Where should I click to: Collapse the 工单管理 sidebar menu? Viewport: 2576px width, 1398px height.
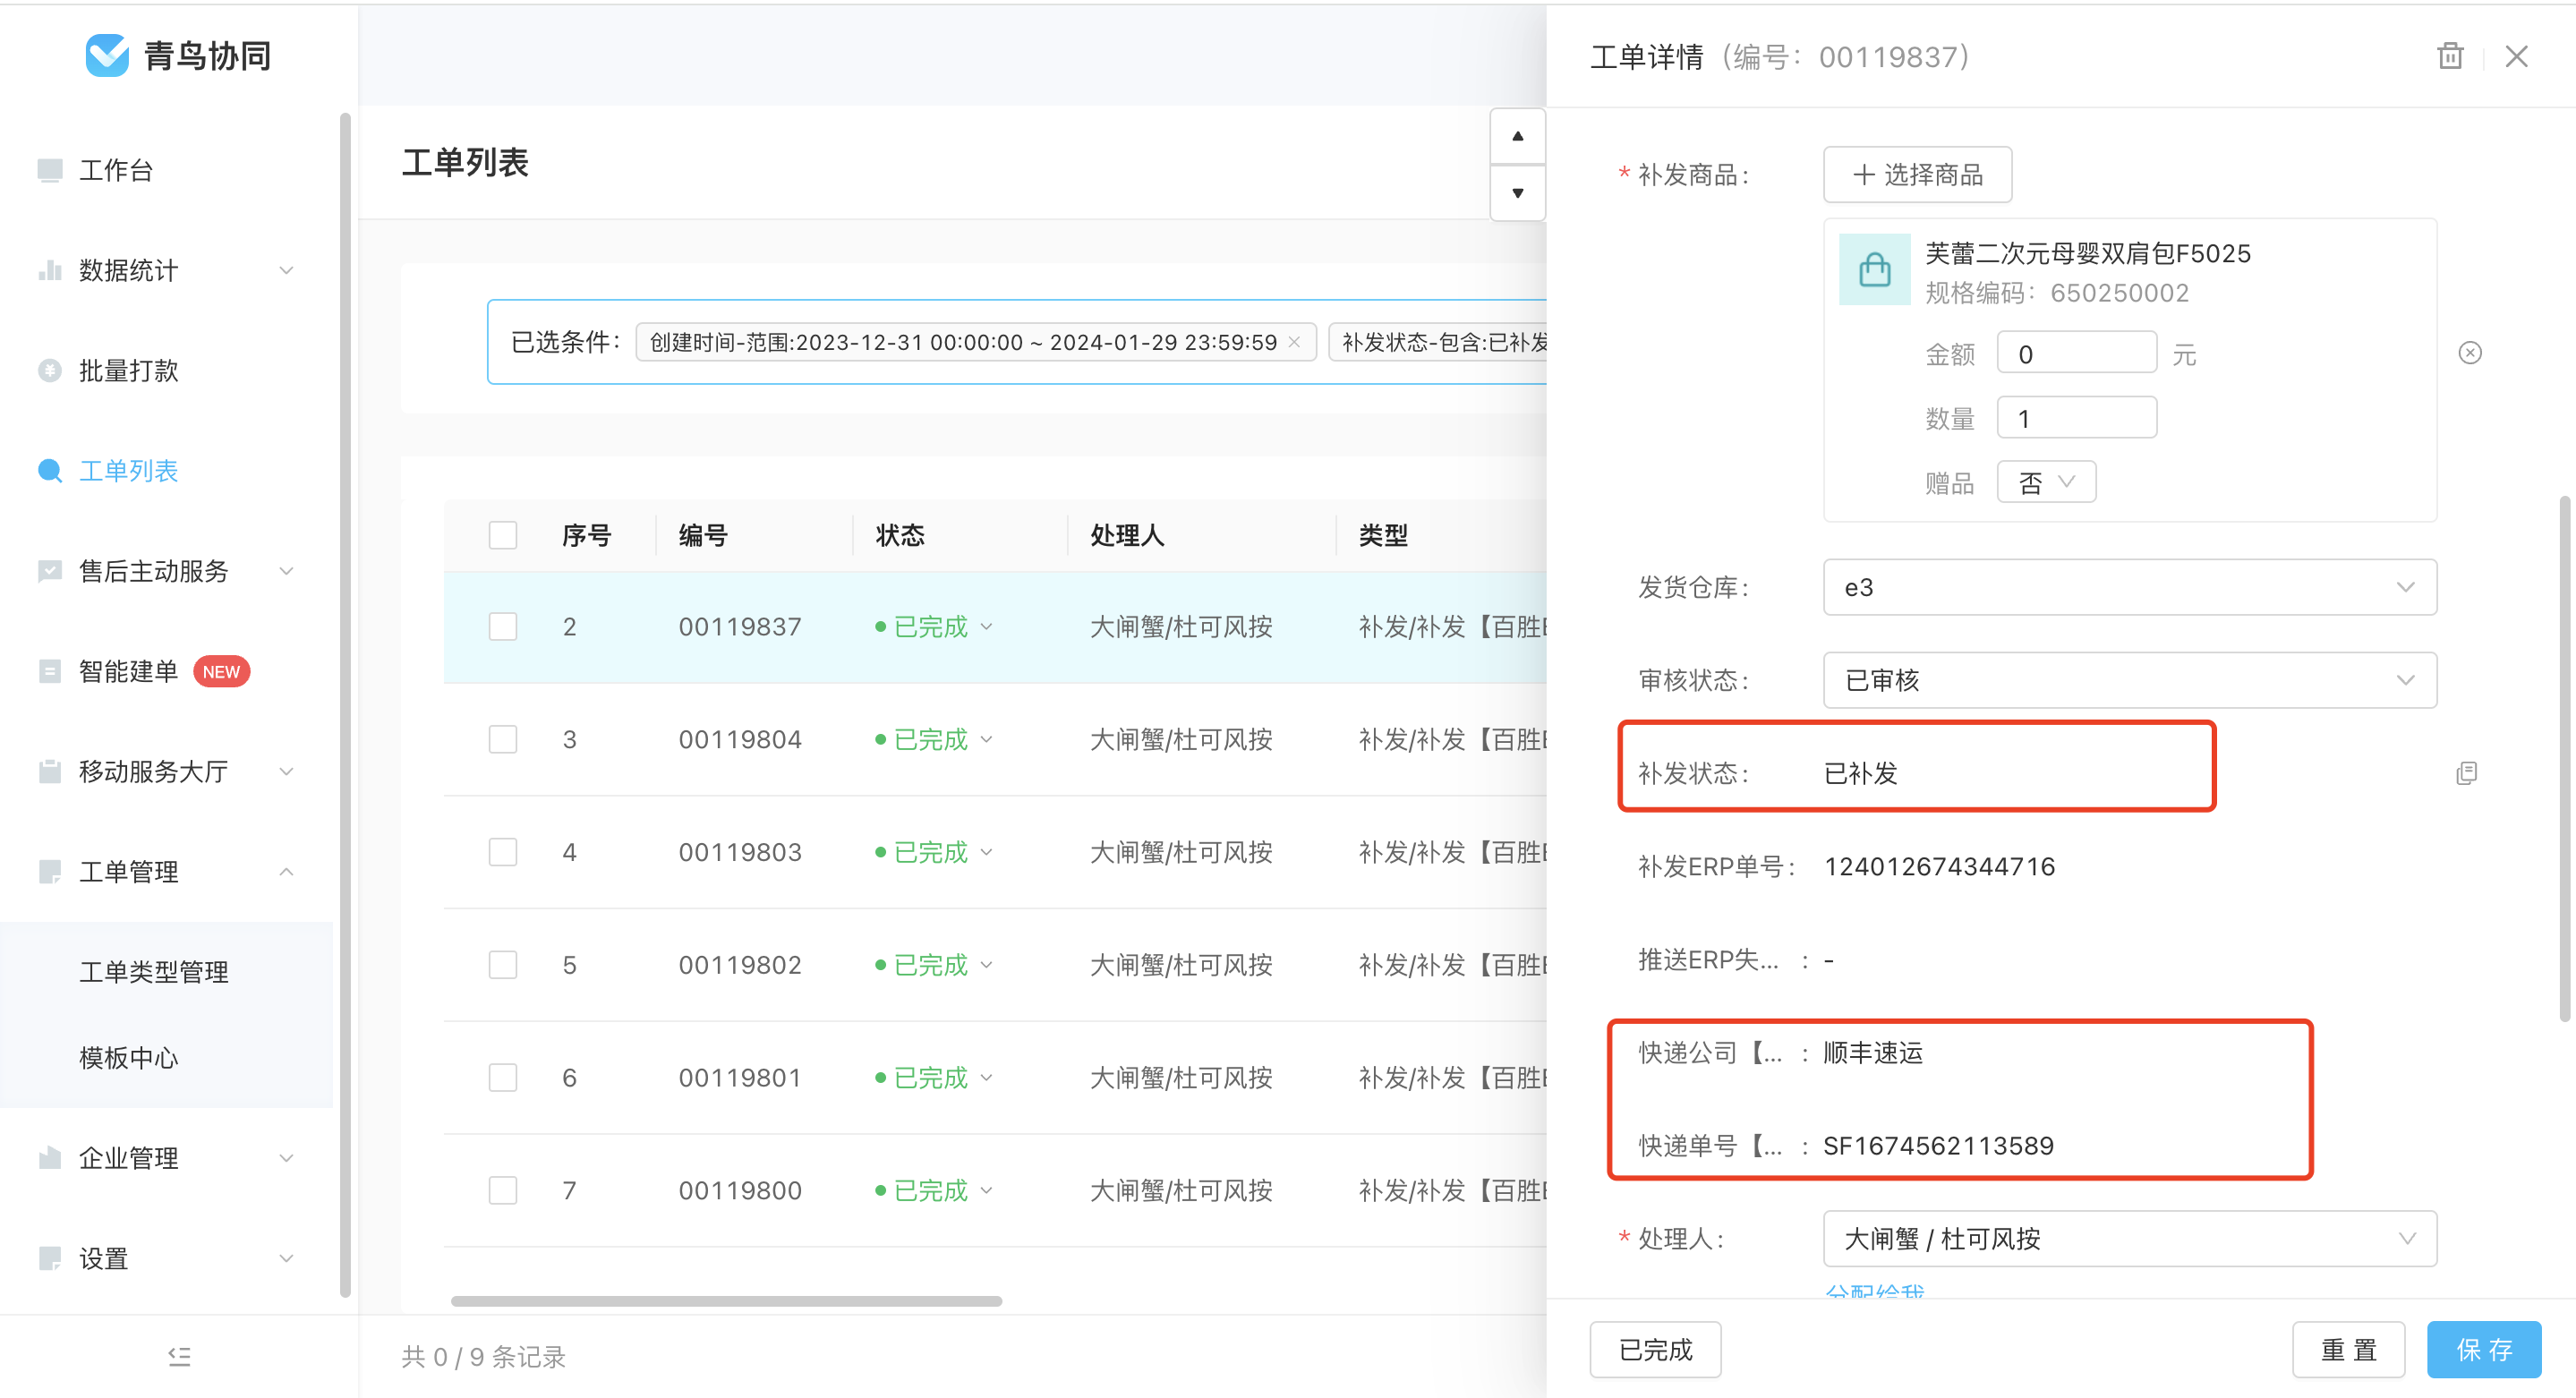(166, 871)
